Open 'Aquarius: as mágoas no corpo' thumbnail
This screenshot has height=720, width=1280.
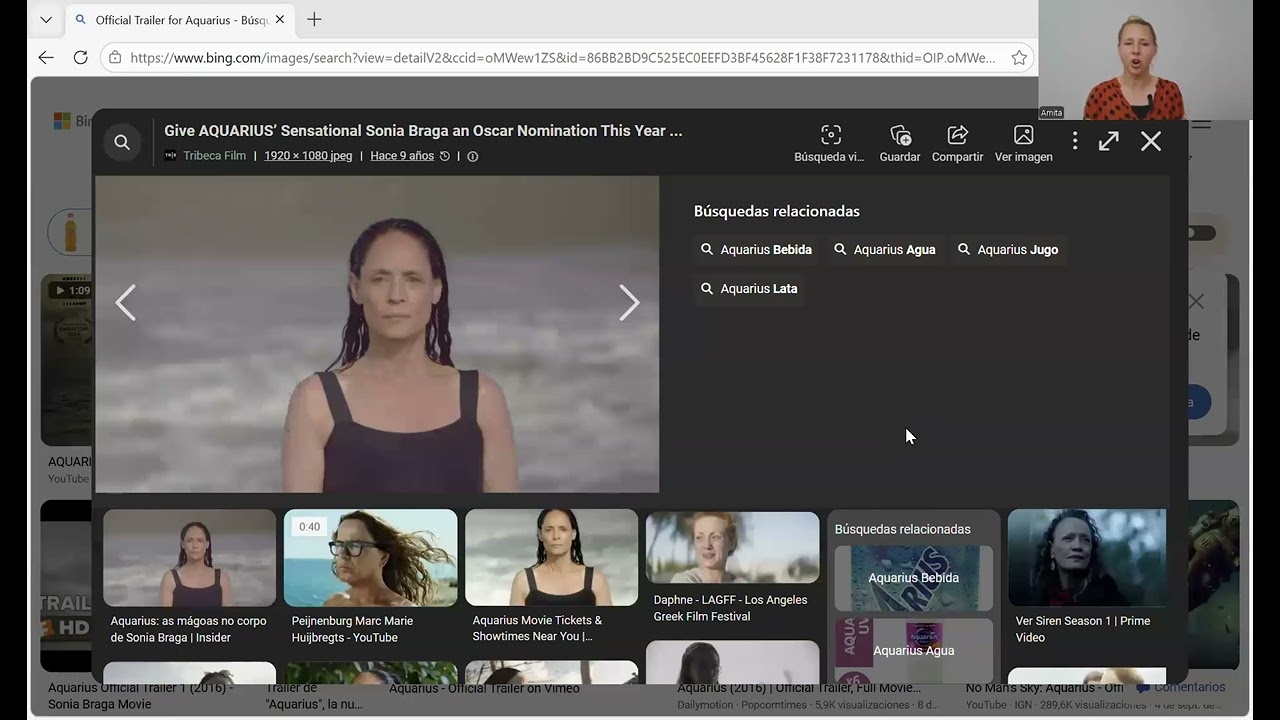pos(189,557)
